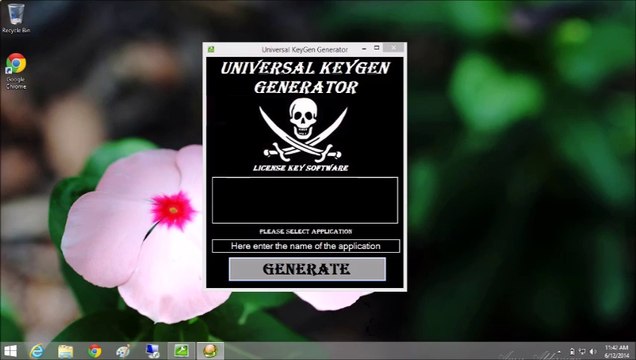Image resolution: width=636 pixels, height=360 pixels.
Task: Close the Universal KeyGen Generator window
Action: [393, 47]
